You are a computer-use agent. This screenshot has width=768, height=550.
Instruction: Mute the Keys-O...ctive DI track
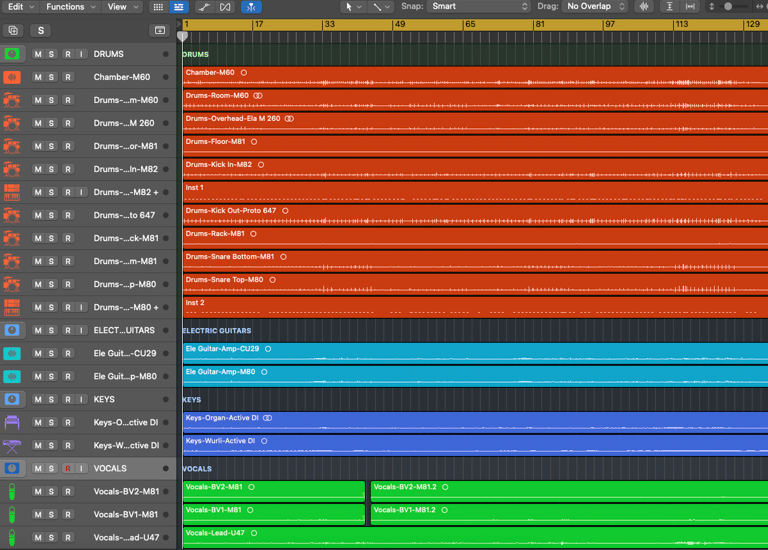click(x=38, y=422)
